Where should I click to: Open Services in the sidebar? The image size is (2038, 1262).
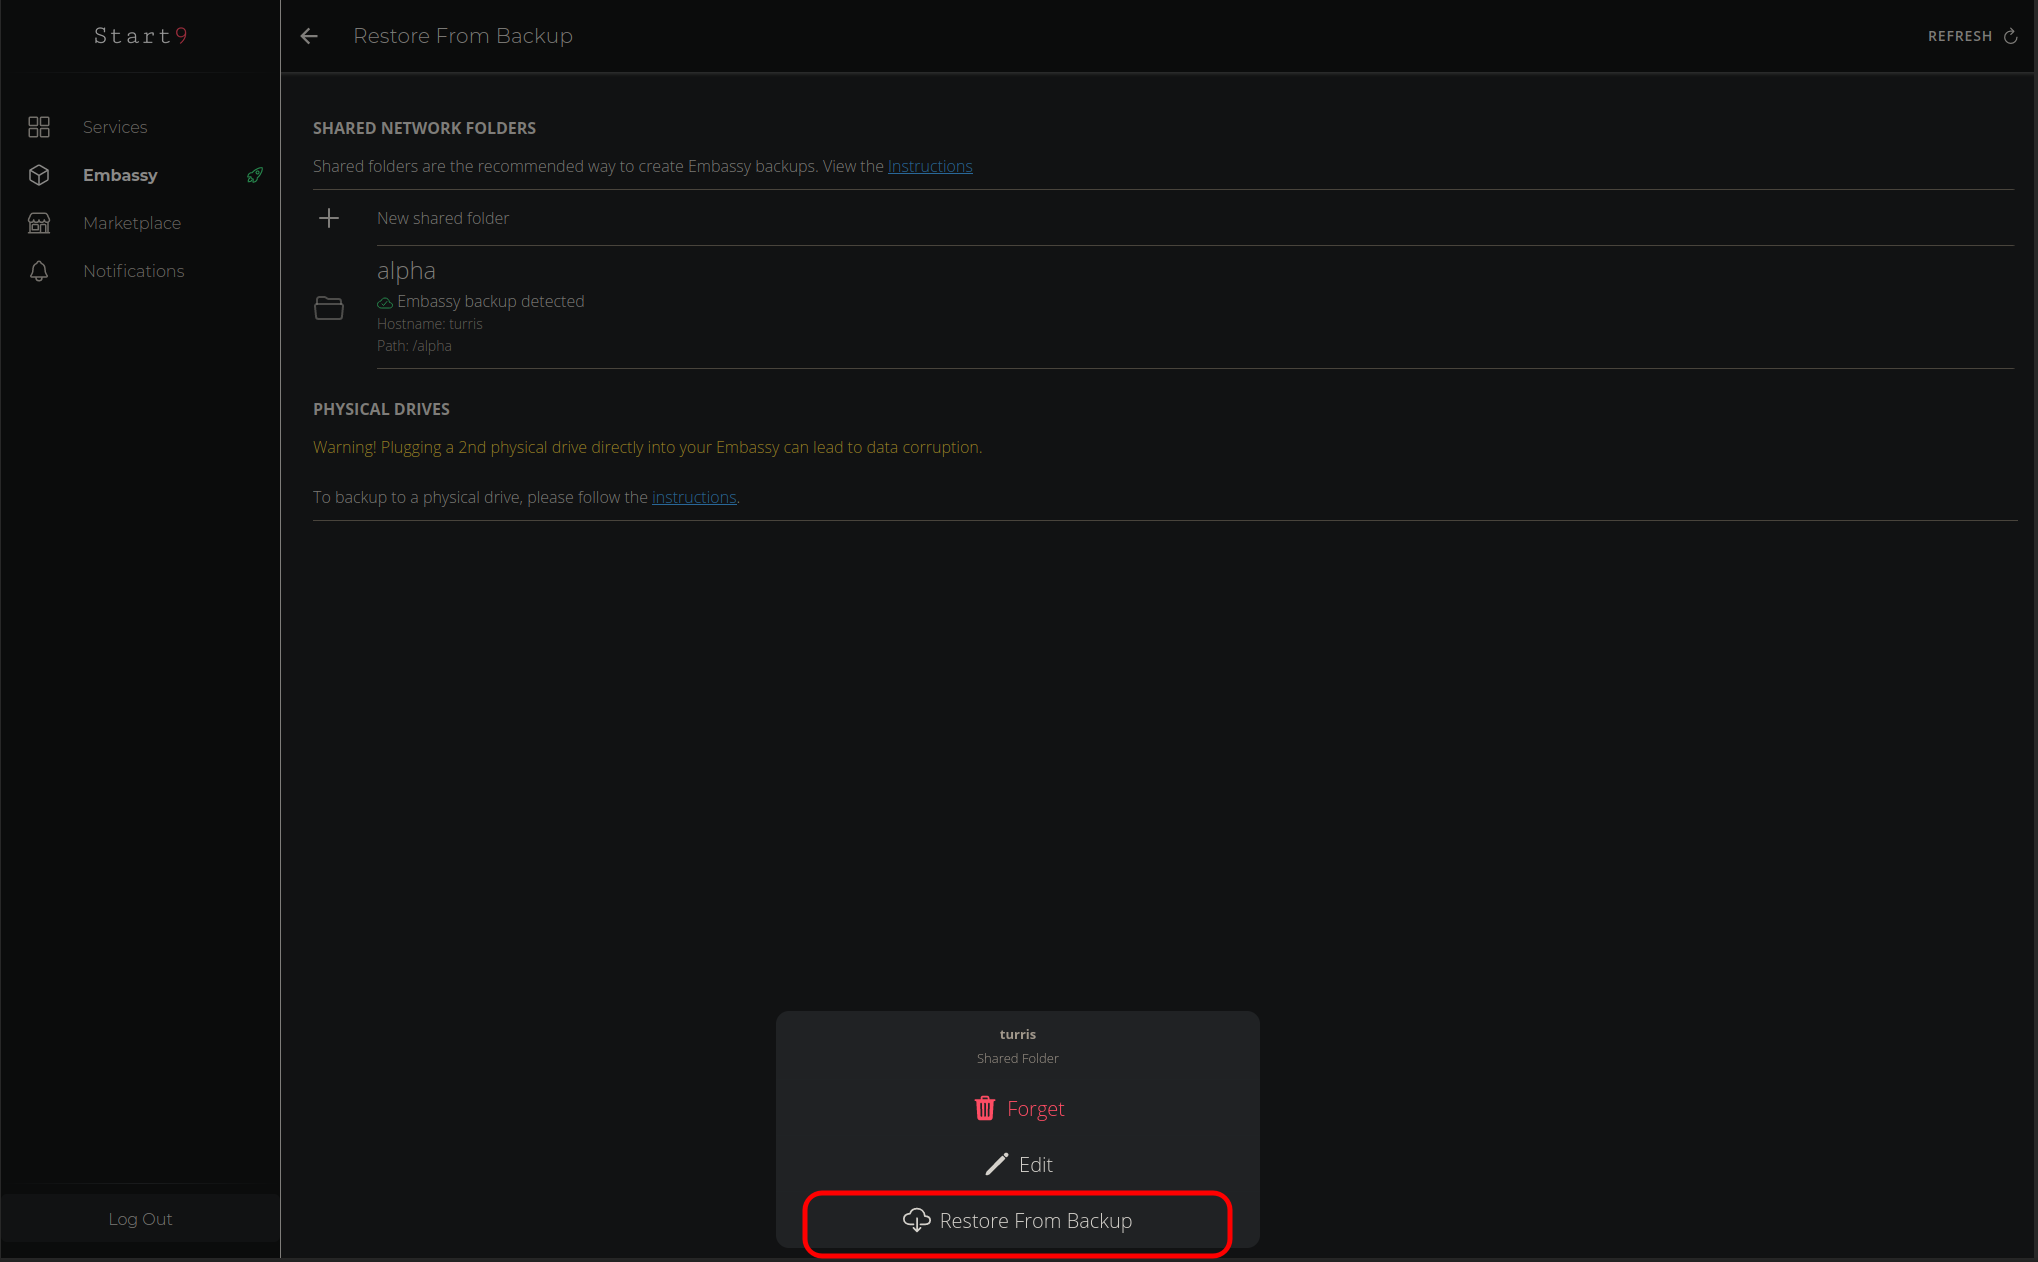point(115,127)
